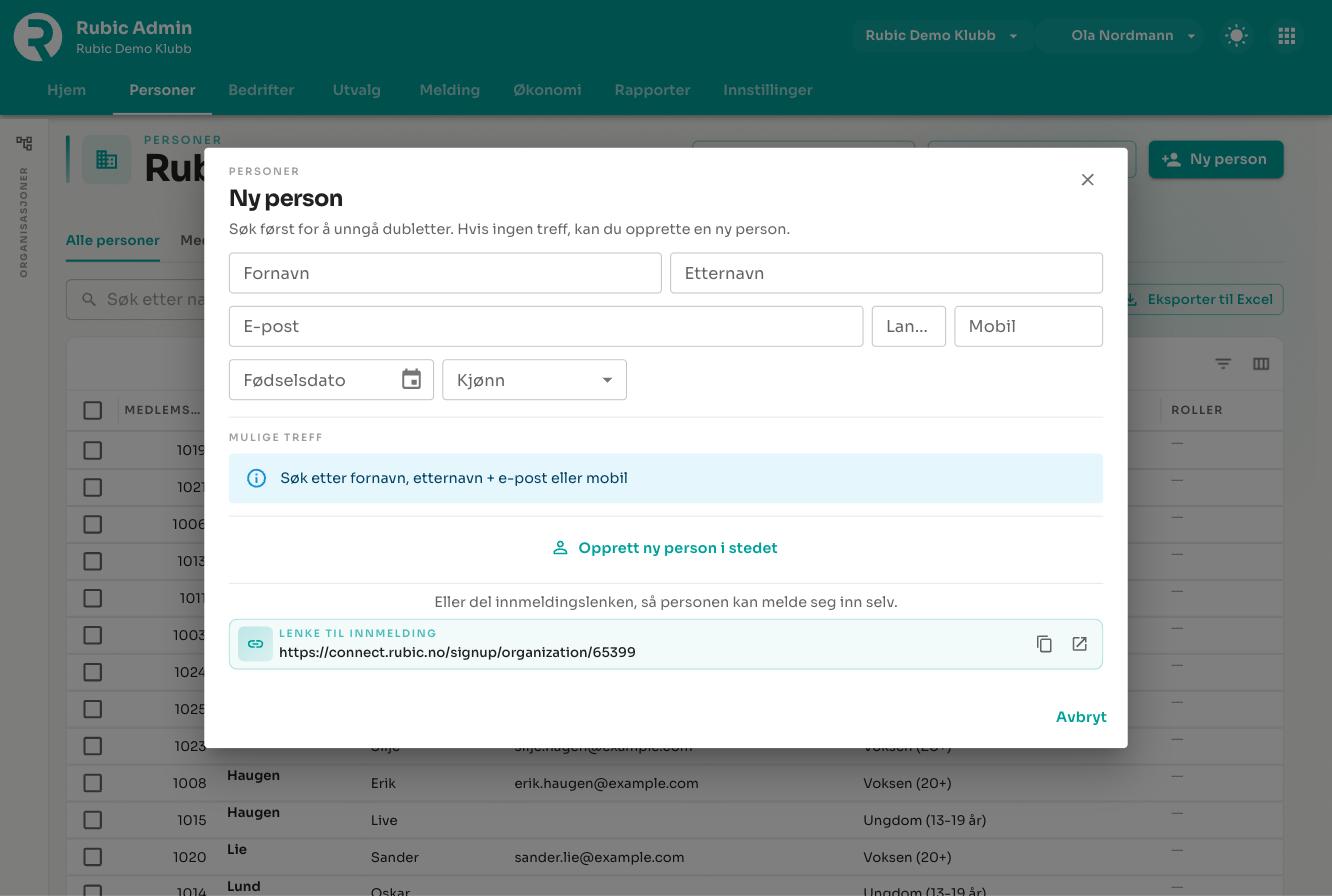Screen dimensions: 1332x896
Task: Open the Kjønn dropdown
Action: [x=535, y=380]
